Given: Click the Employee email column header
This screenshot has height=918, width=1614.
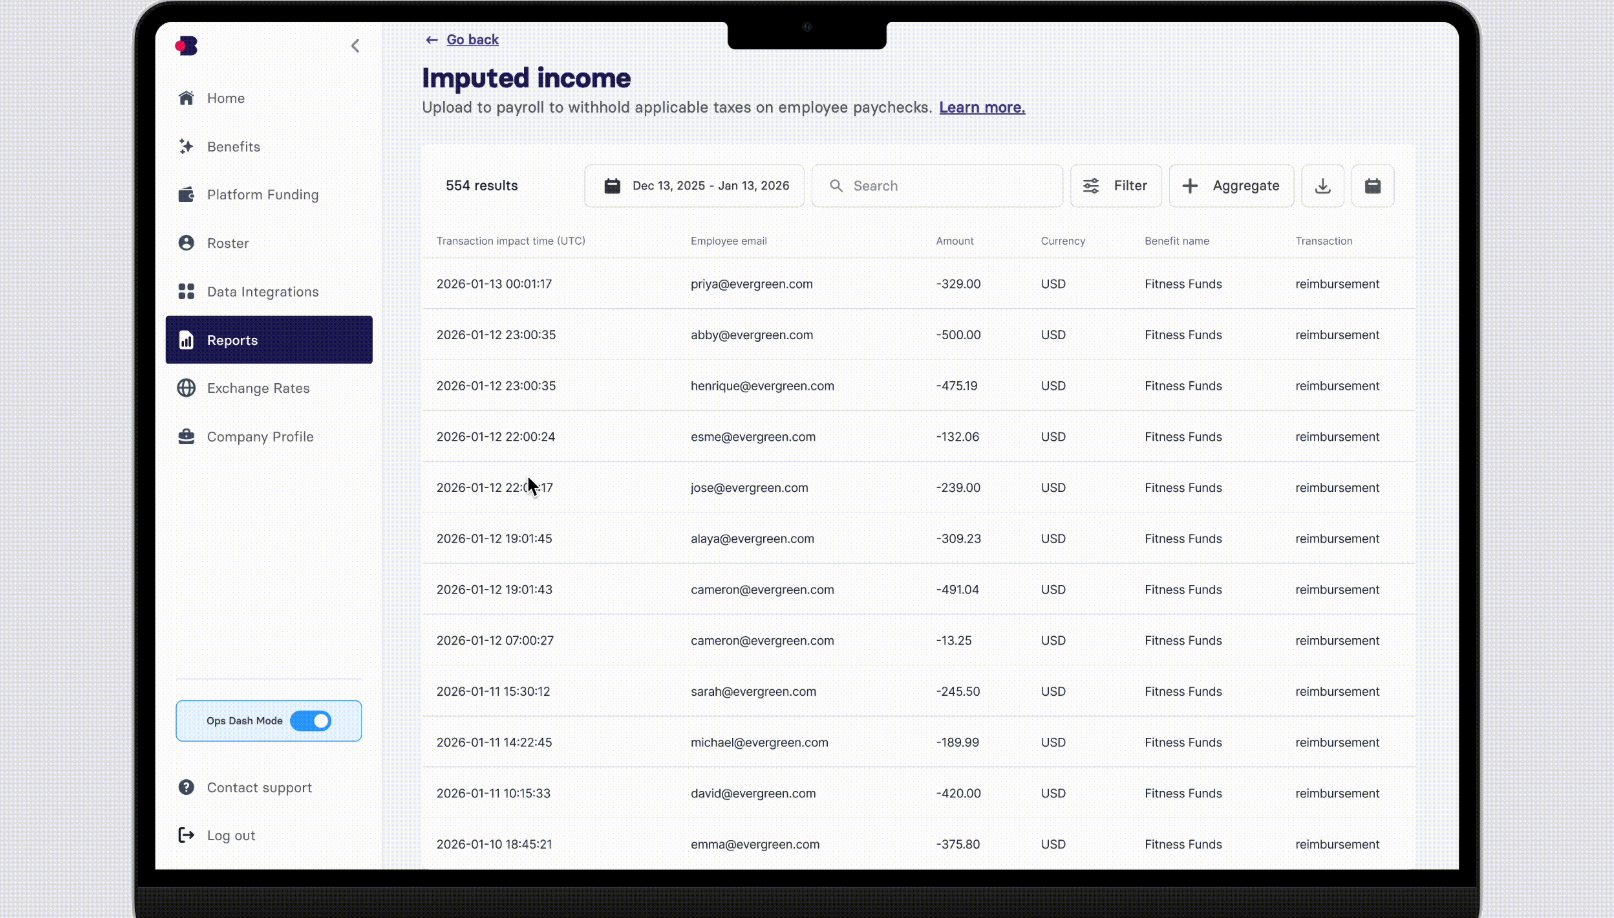Looking at the screenshot, I should click(729, 241).
